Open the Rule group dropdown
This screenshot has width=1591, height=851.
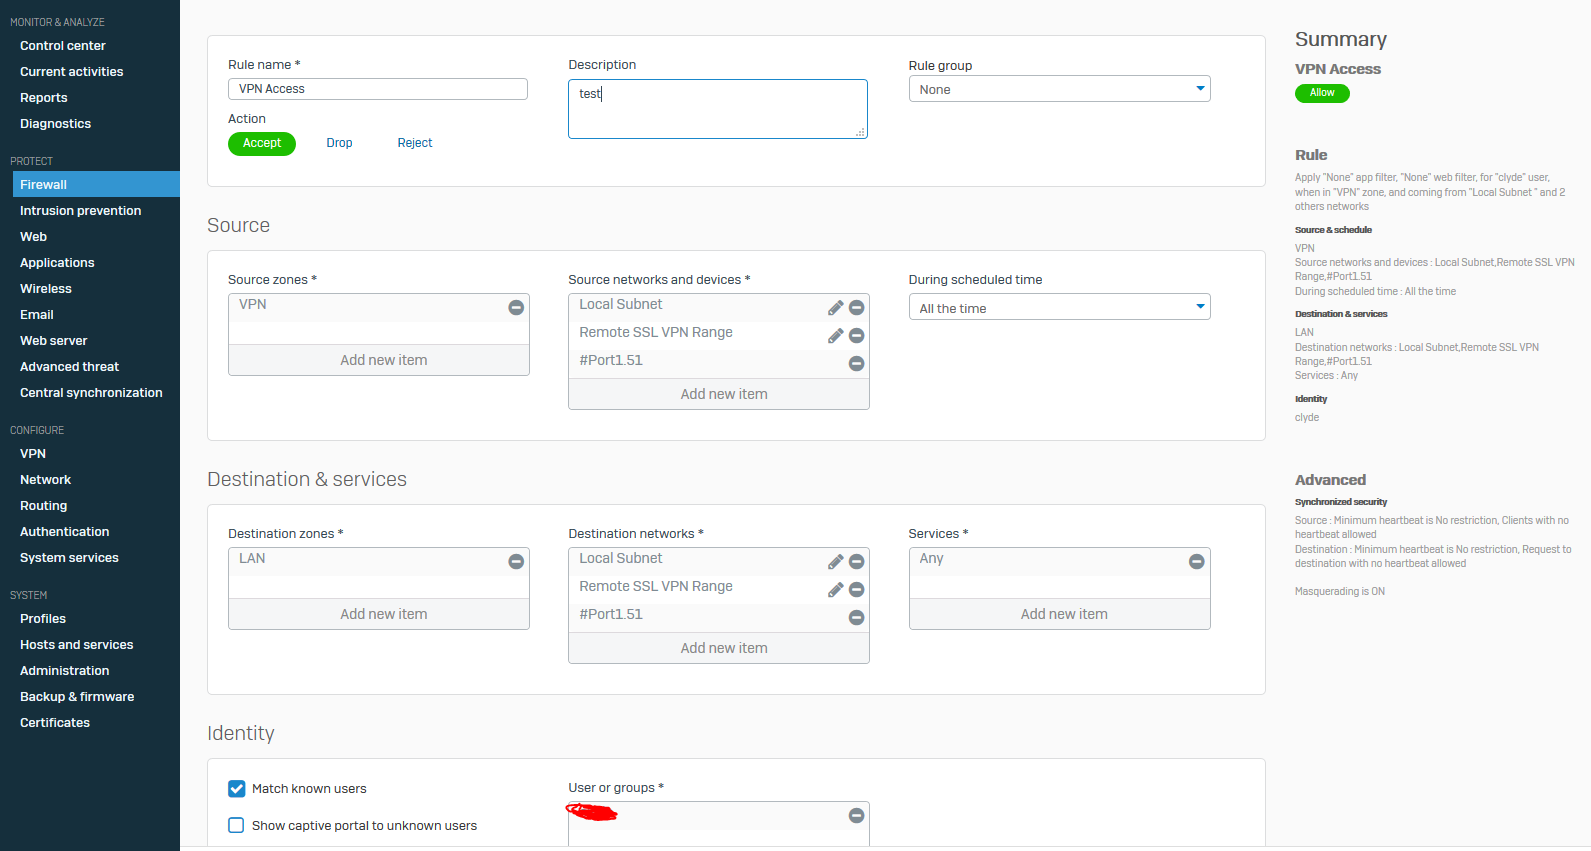(1059, 89)
